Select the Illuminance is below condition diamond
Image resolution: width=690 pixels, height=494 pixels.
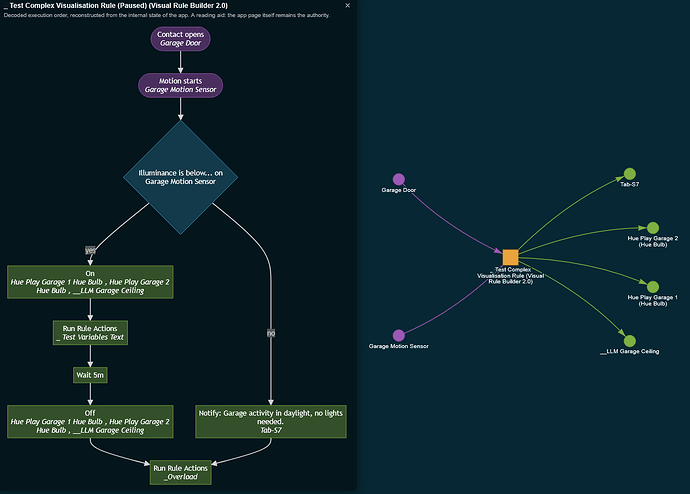click(x=180, y=177)
